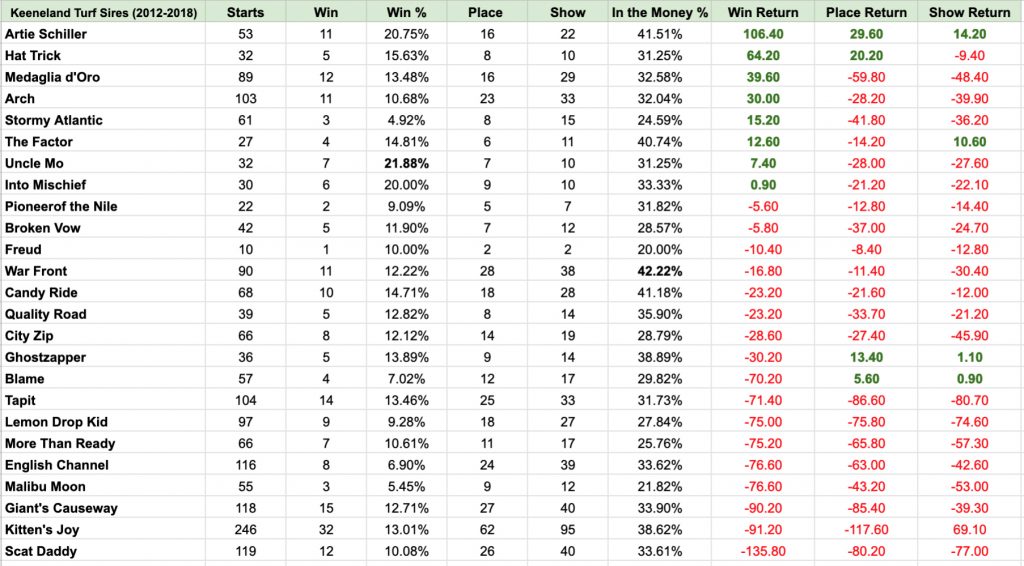Select War Front's bold 42.22% cell
The height and width of the screenshot is (566, 1024).
[x=660, y=271]
